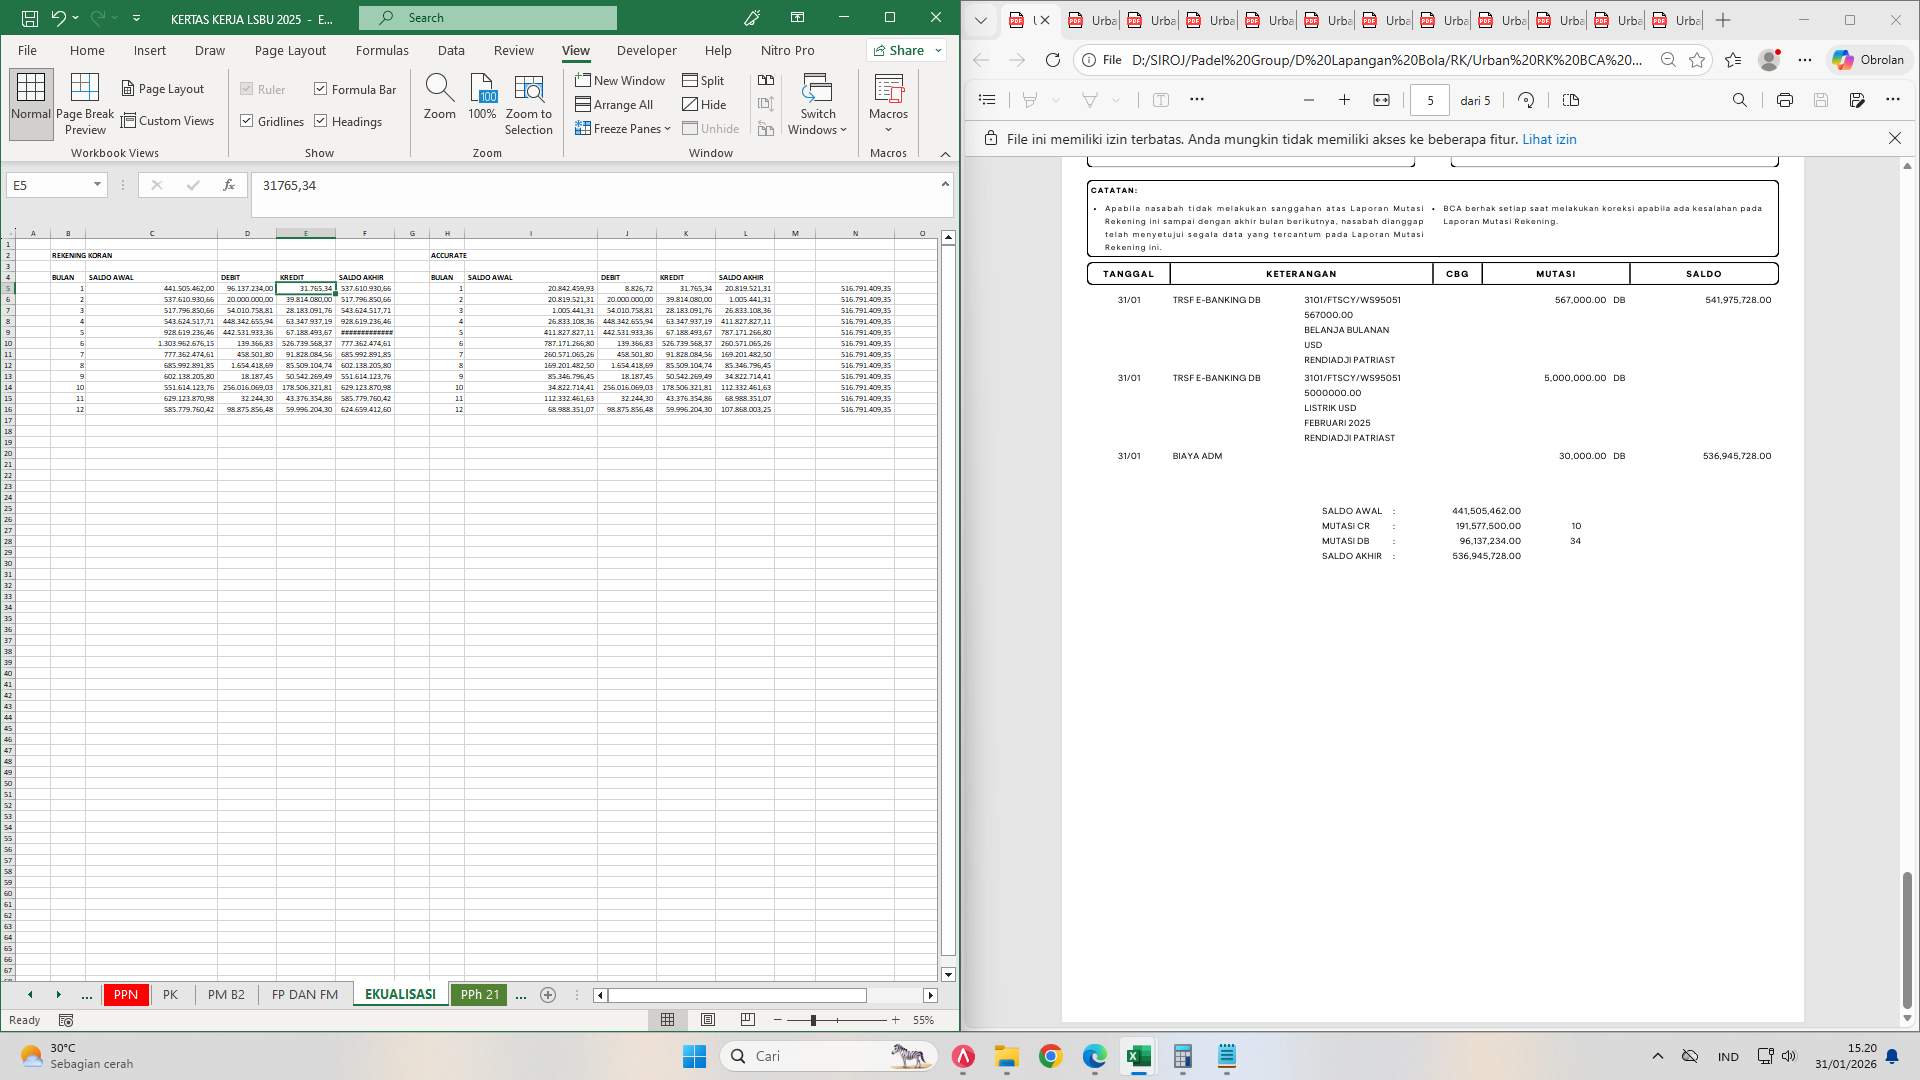Open the Macros panel

pos(888,95)
